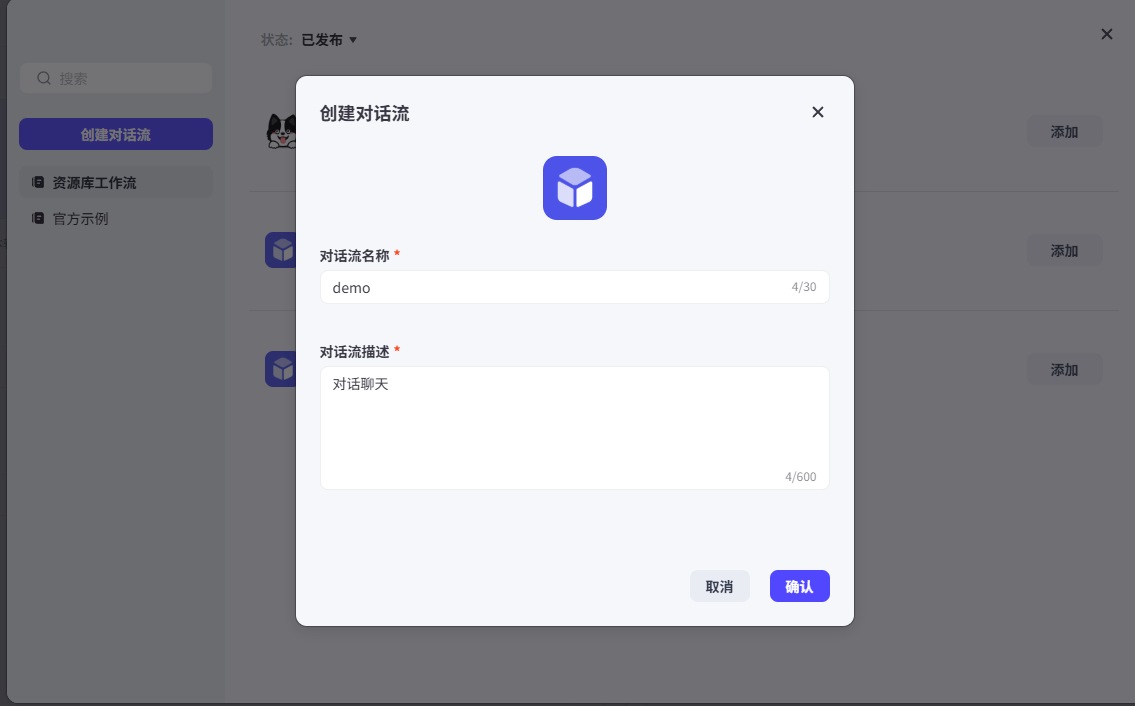Click the magnifier search icon
The height and width of the screenshot is (706, 1135).
pyautogui.click(x=44, y=78)
